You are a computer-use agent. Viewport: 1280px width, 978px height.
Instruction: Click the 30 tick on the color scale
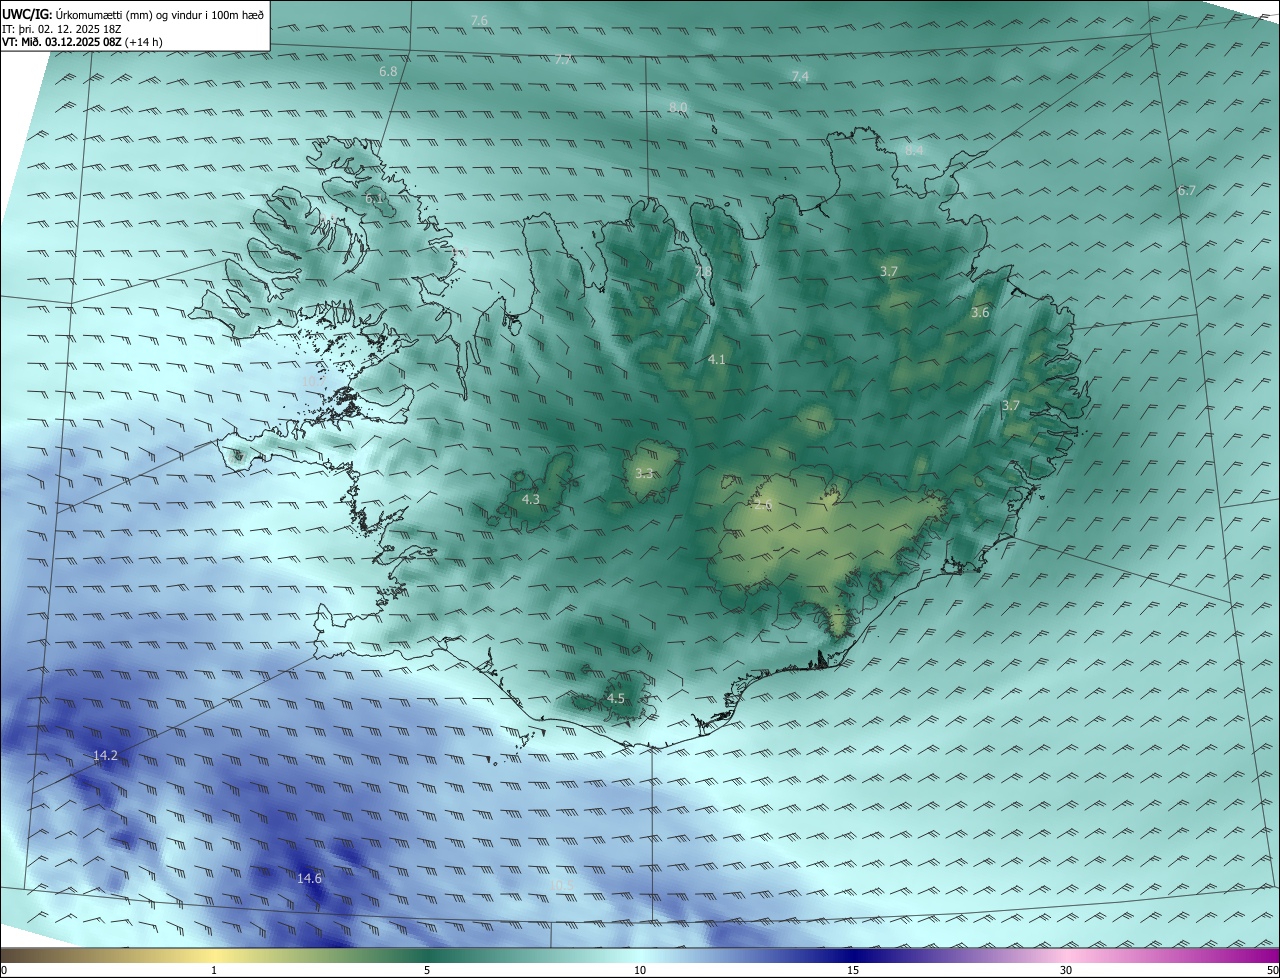(1066, 970)
